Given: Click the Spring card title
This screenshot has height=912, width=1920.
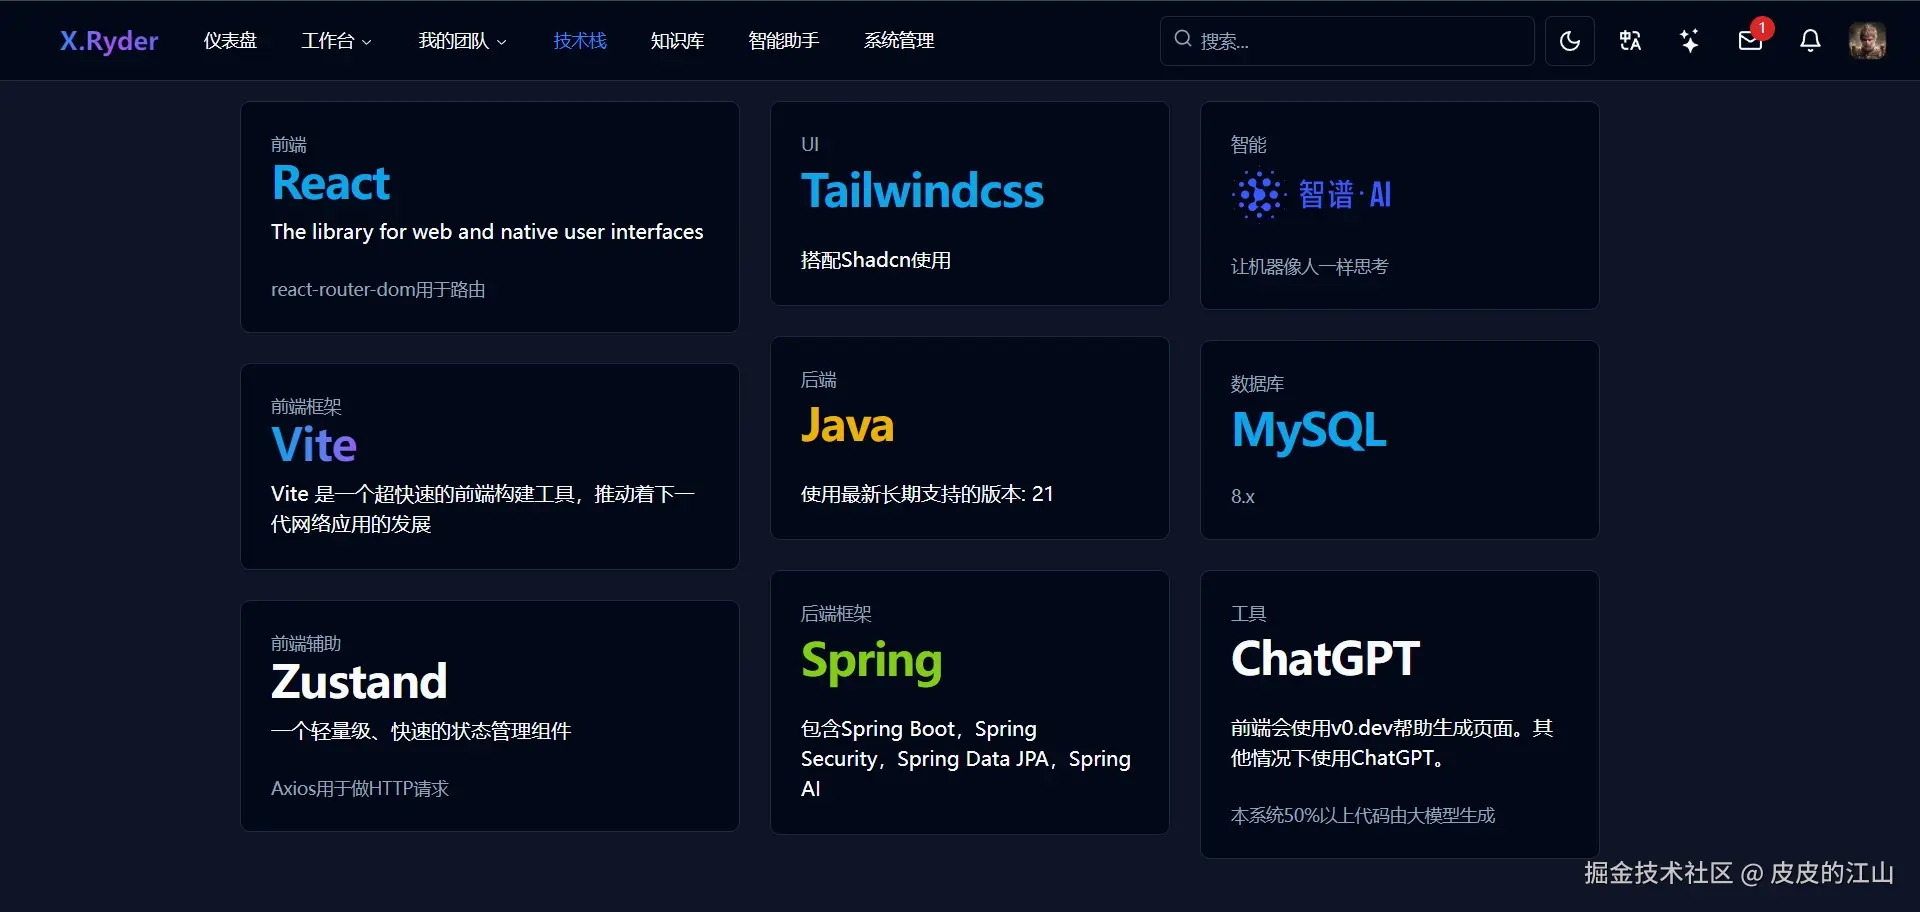Looking at the screenshot, I should [x=871, y=662].
